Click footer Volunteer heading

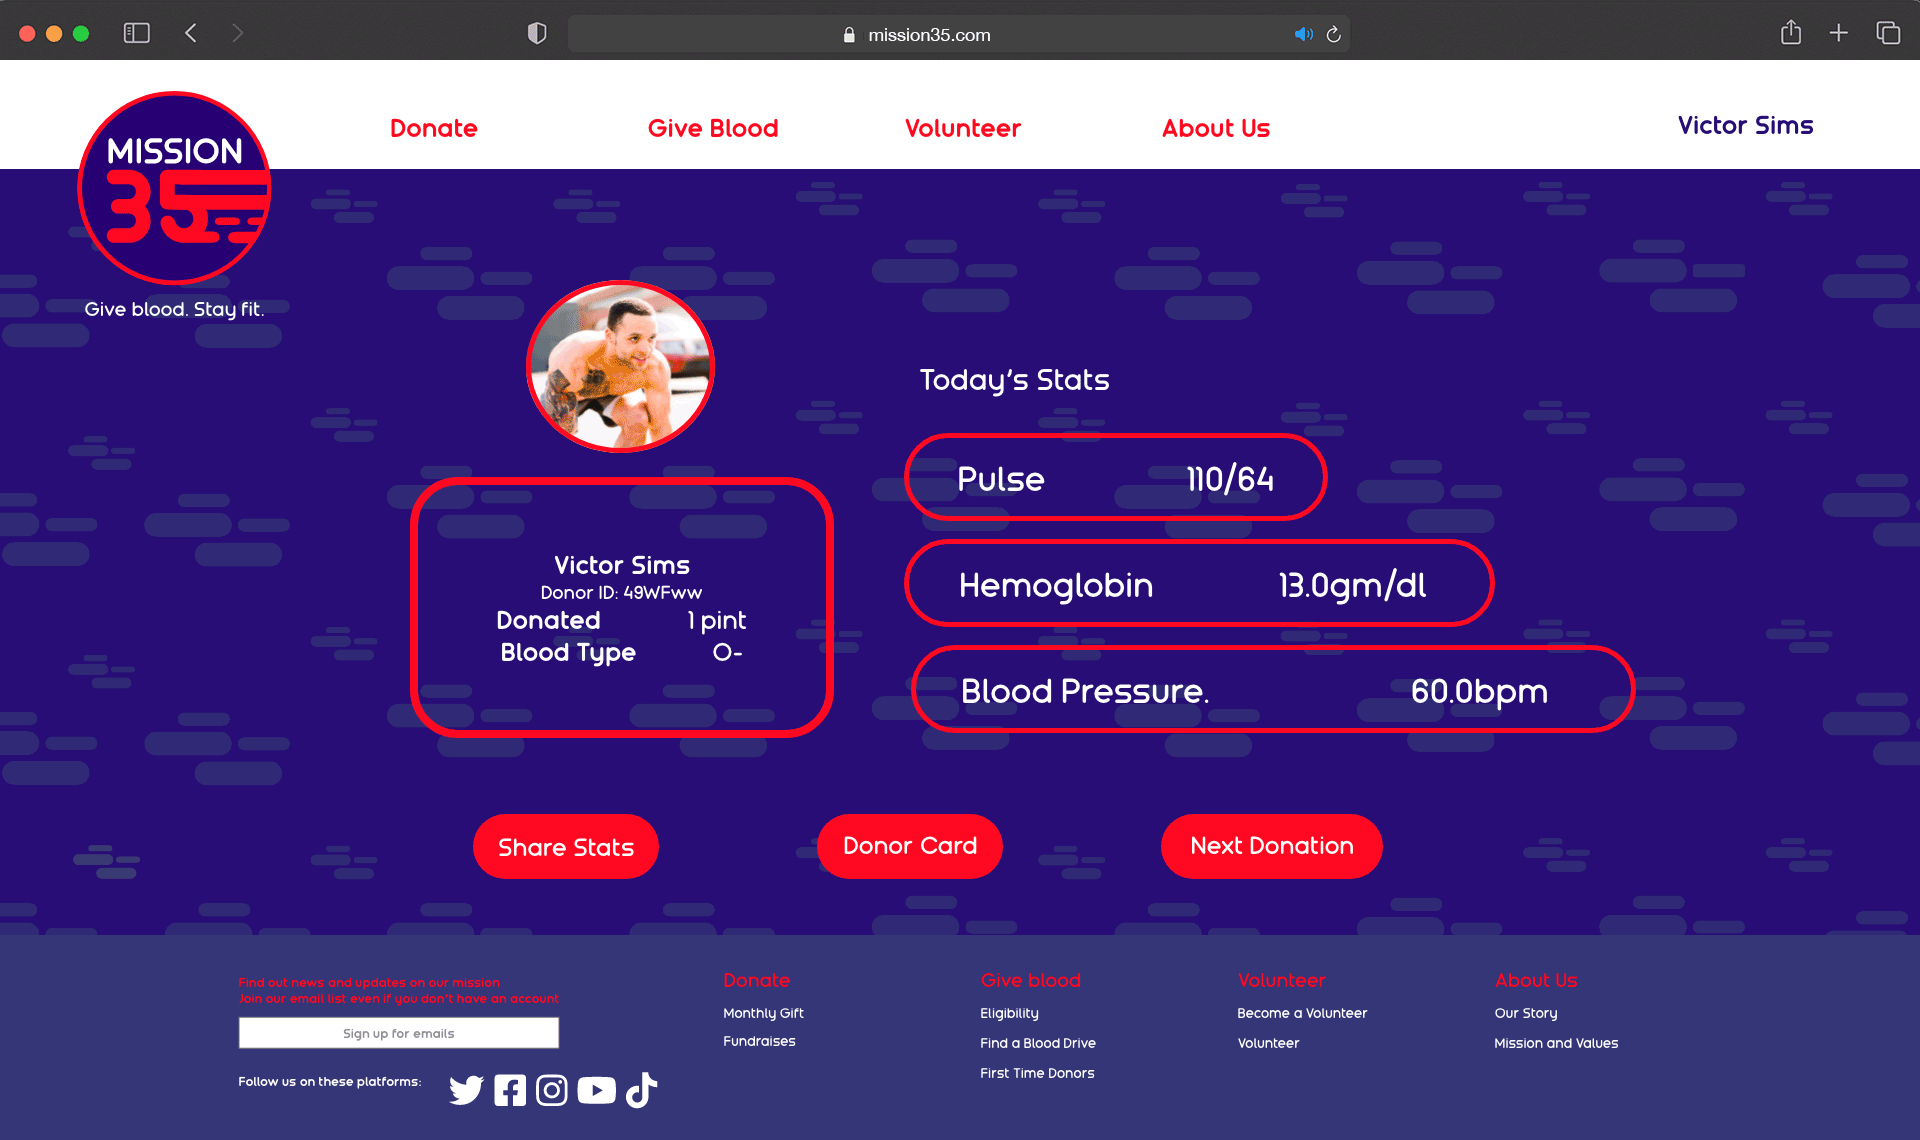click(1282, 980)
